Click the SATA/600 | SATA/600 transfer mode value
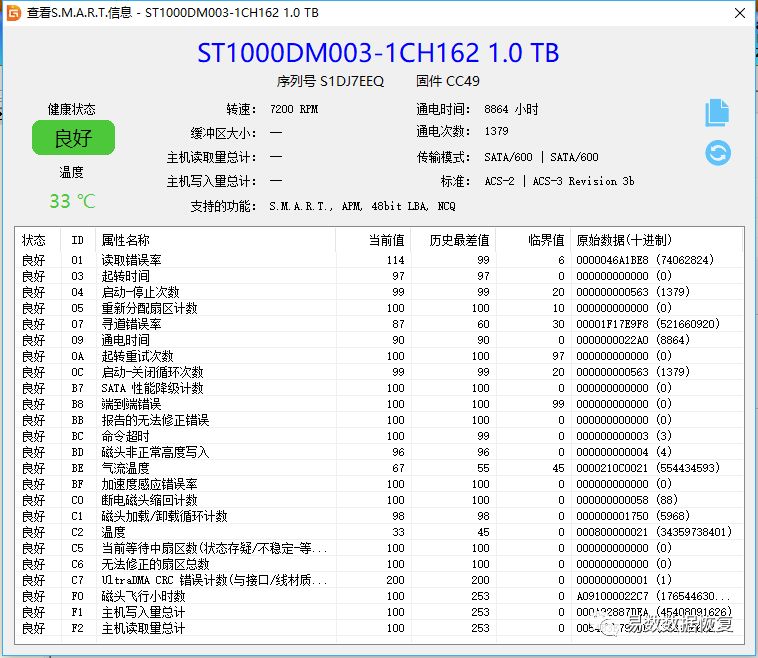This screenshot has height=658, width=758. [541, 157]
